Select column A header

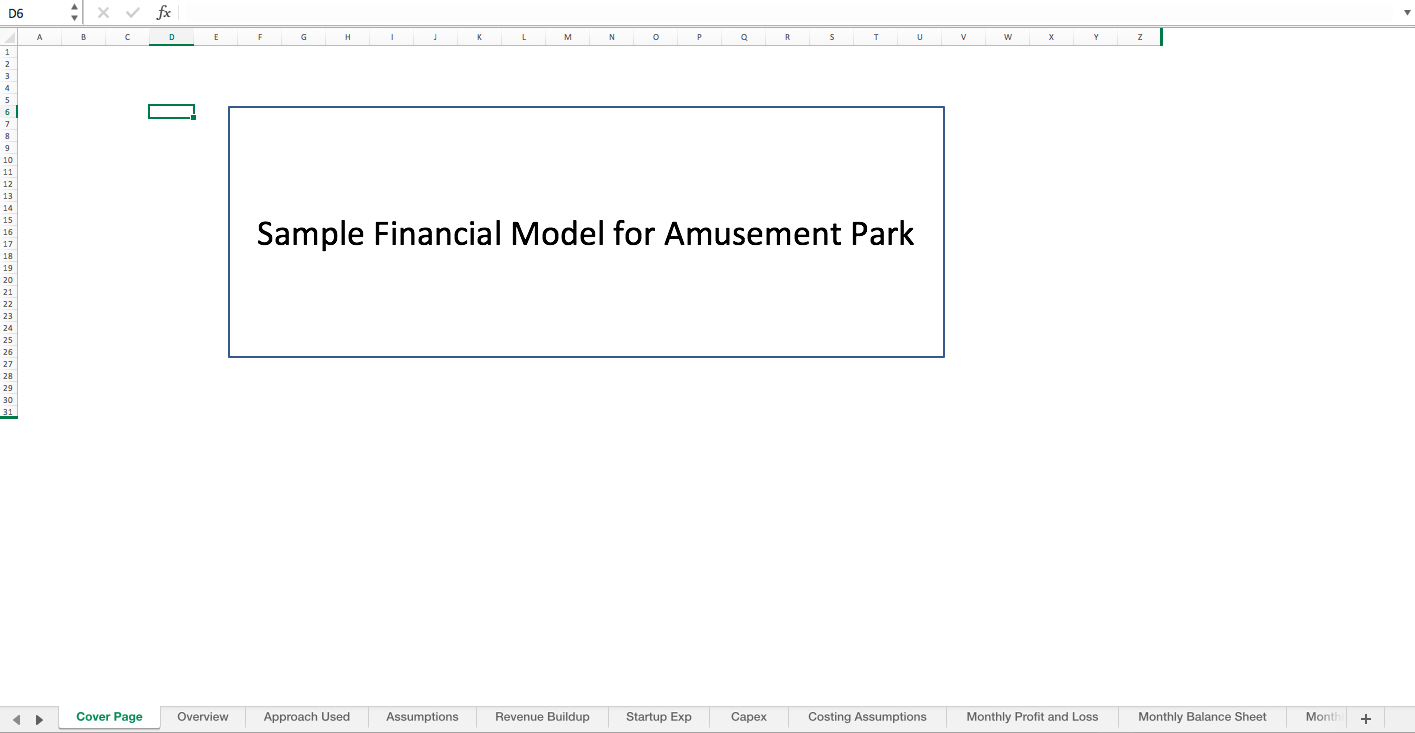click(x=40, y=37)
